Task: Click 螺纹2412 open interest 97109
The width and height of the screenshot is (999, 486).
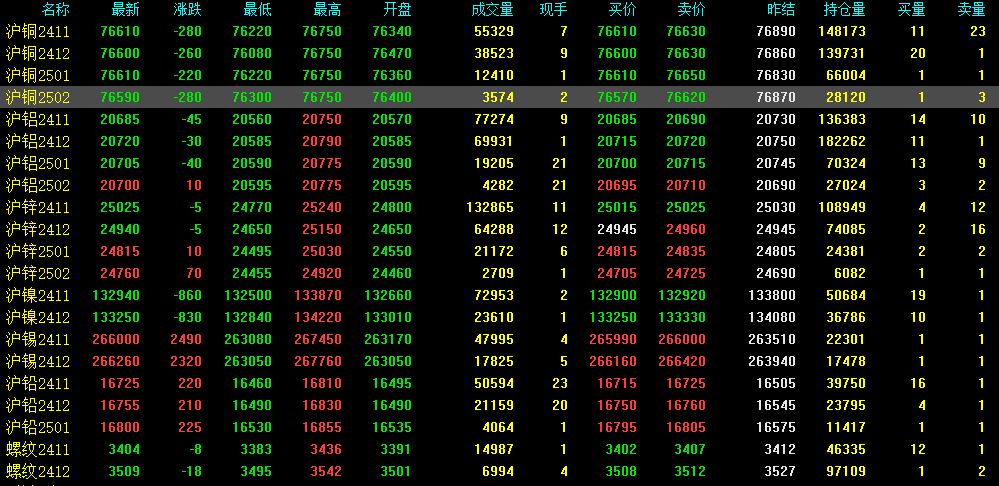Action: pos(847,471)
